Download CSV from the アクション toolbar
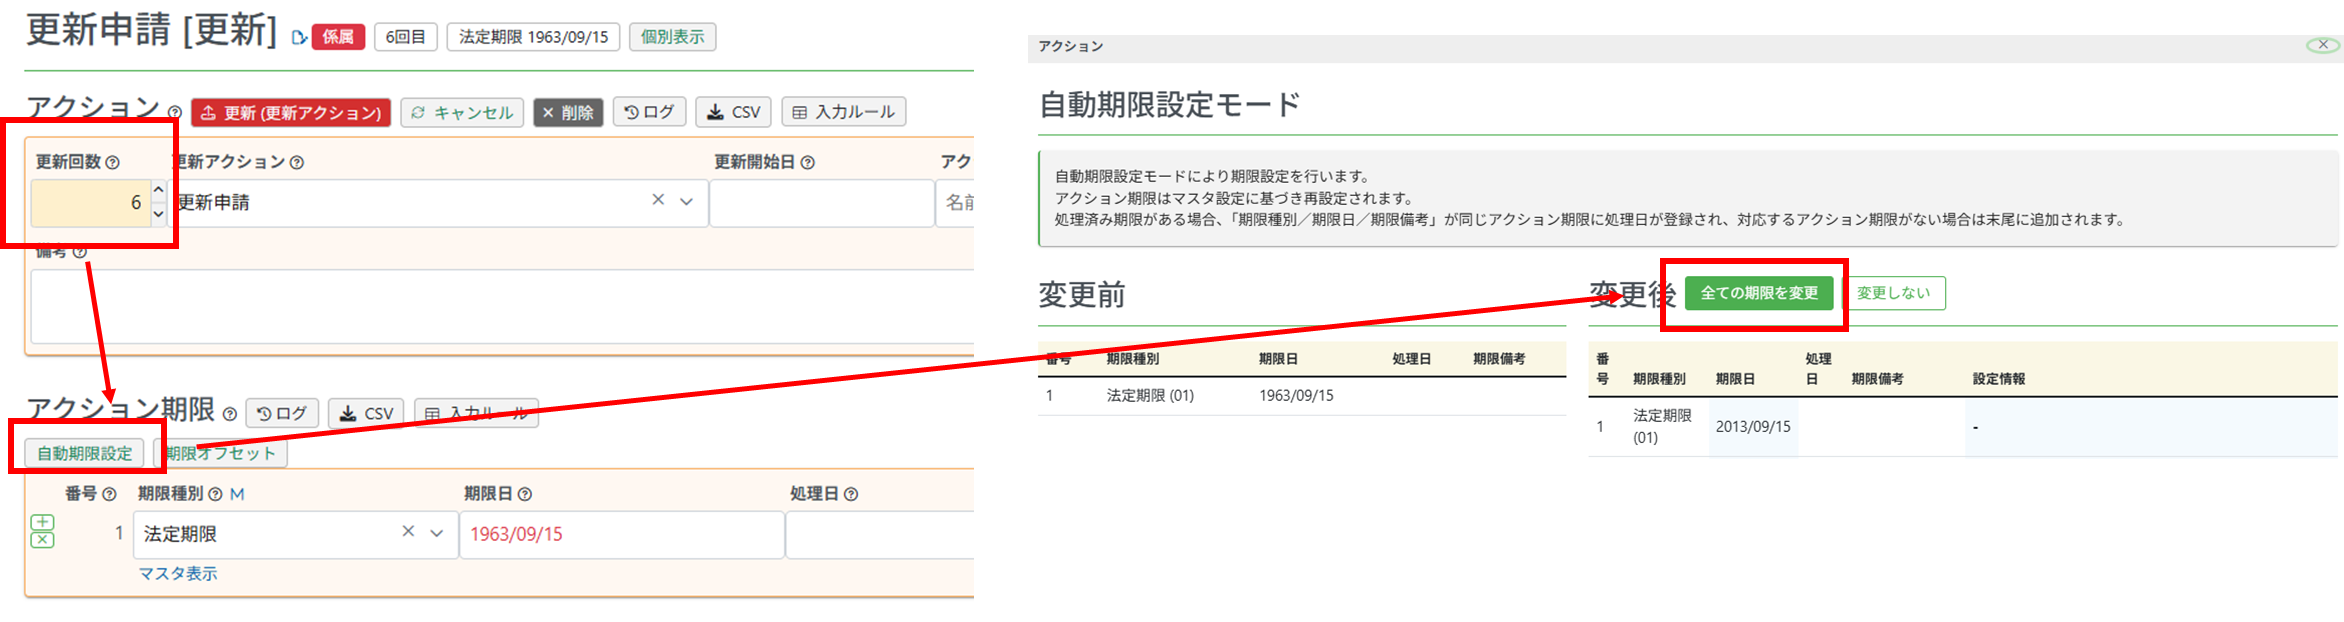 click(x=734, y=112)
